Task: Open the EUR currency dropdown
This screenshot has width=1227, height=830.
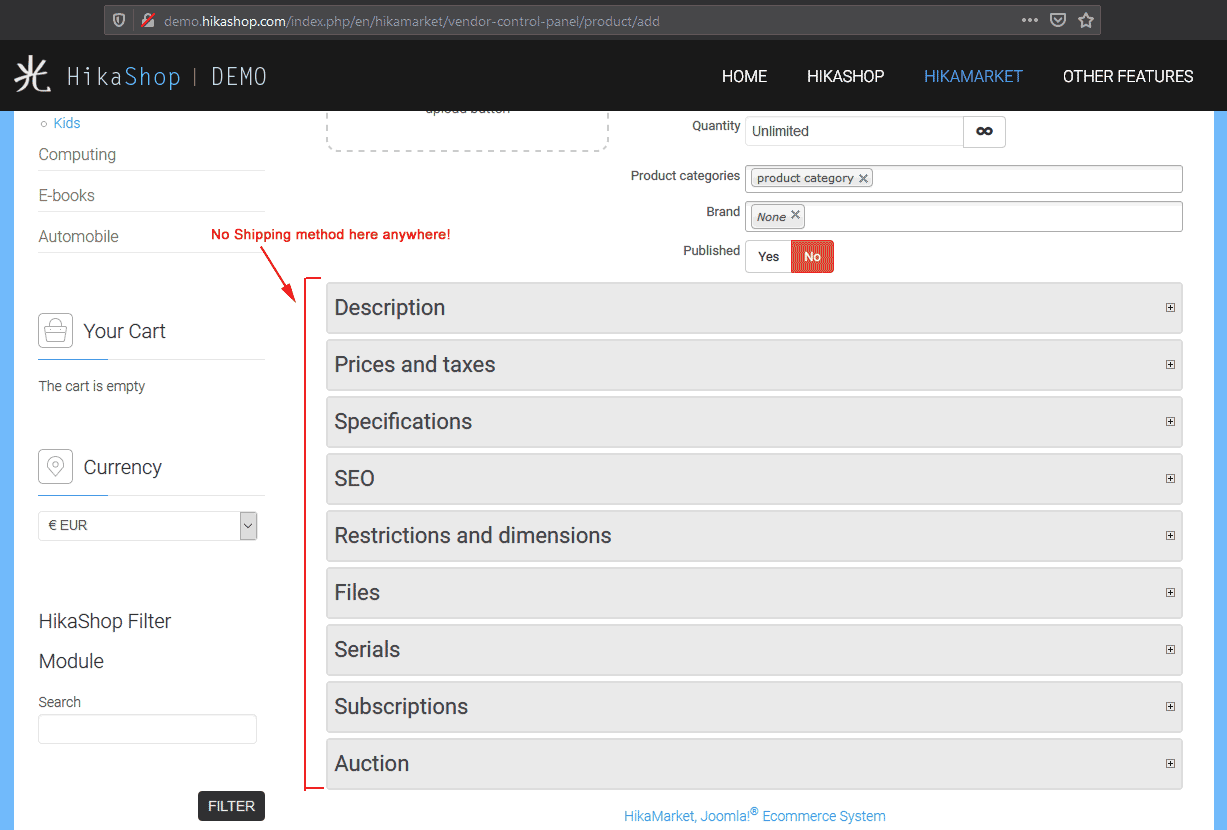Action: point(148,525)
